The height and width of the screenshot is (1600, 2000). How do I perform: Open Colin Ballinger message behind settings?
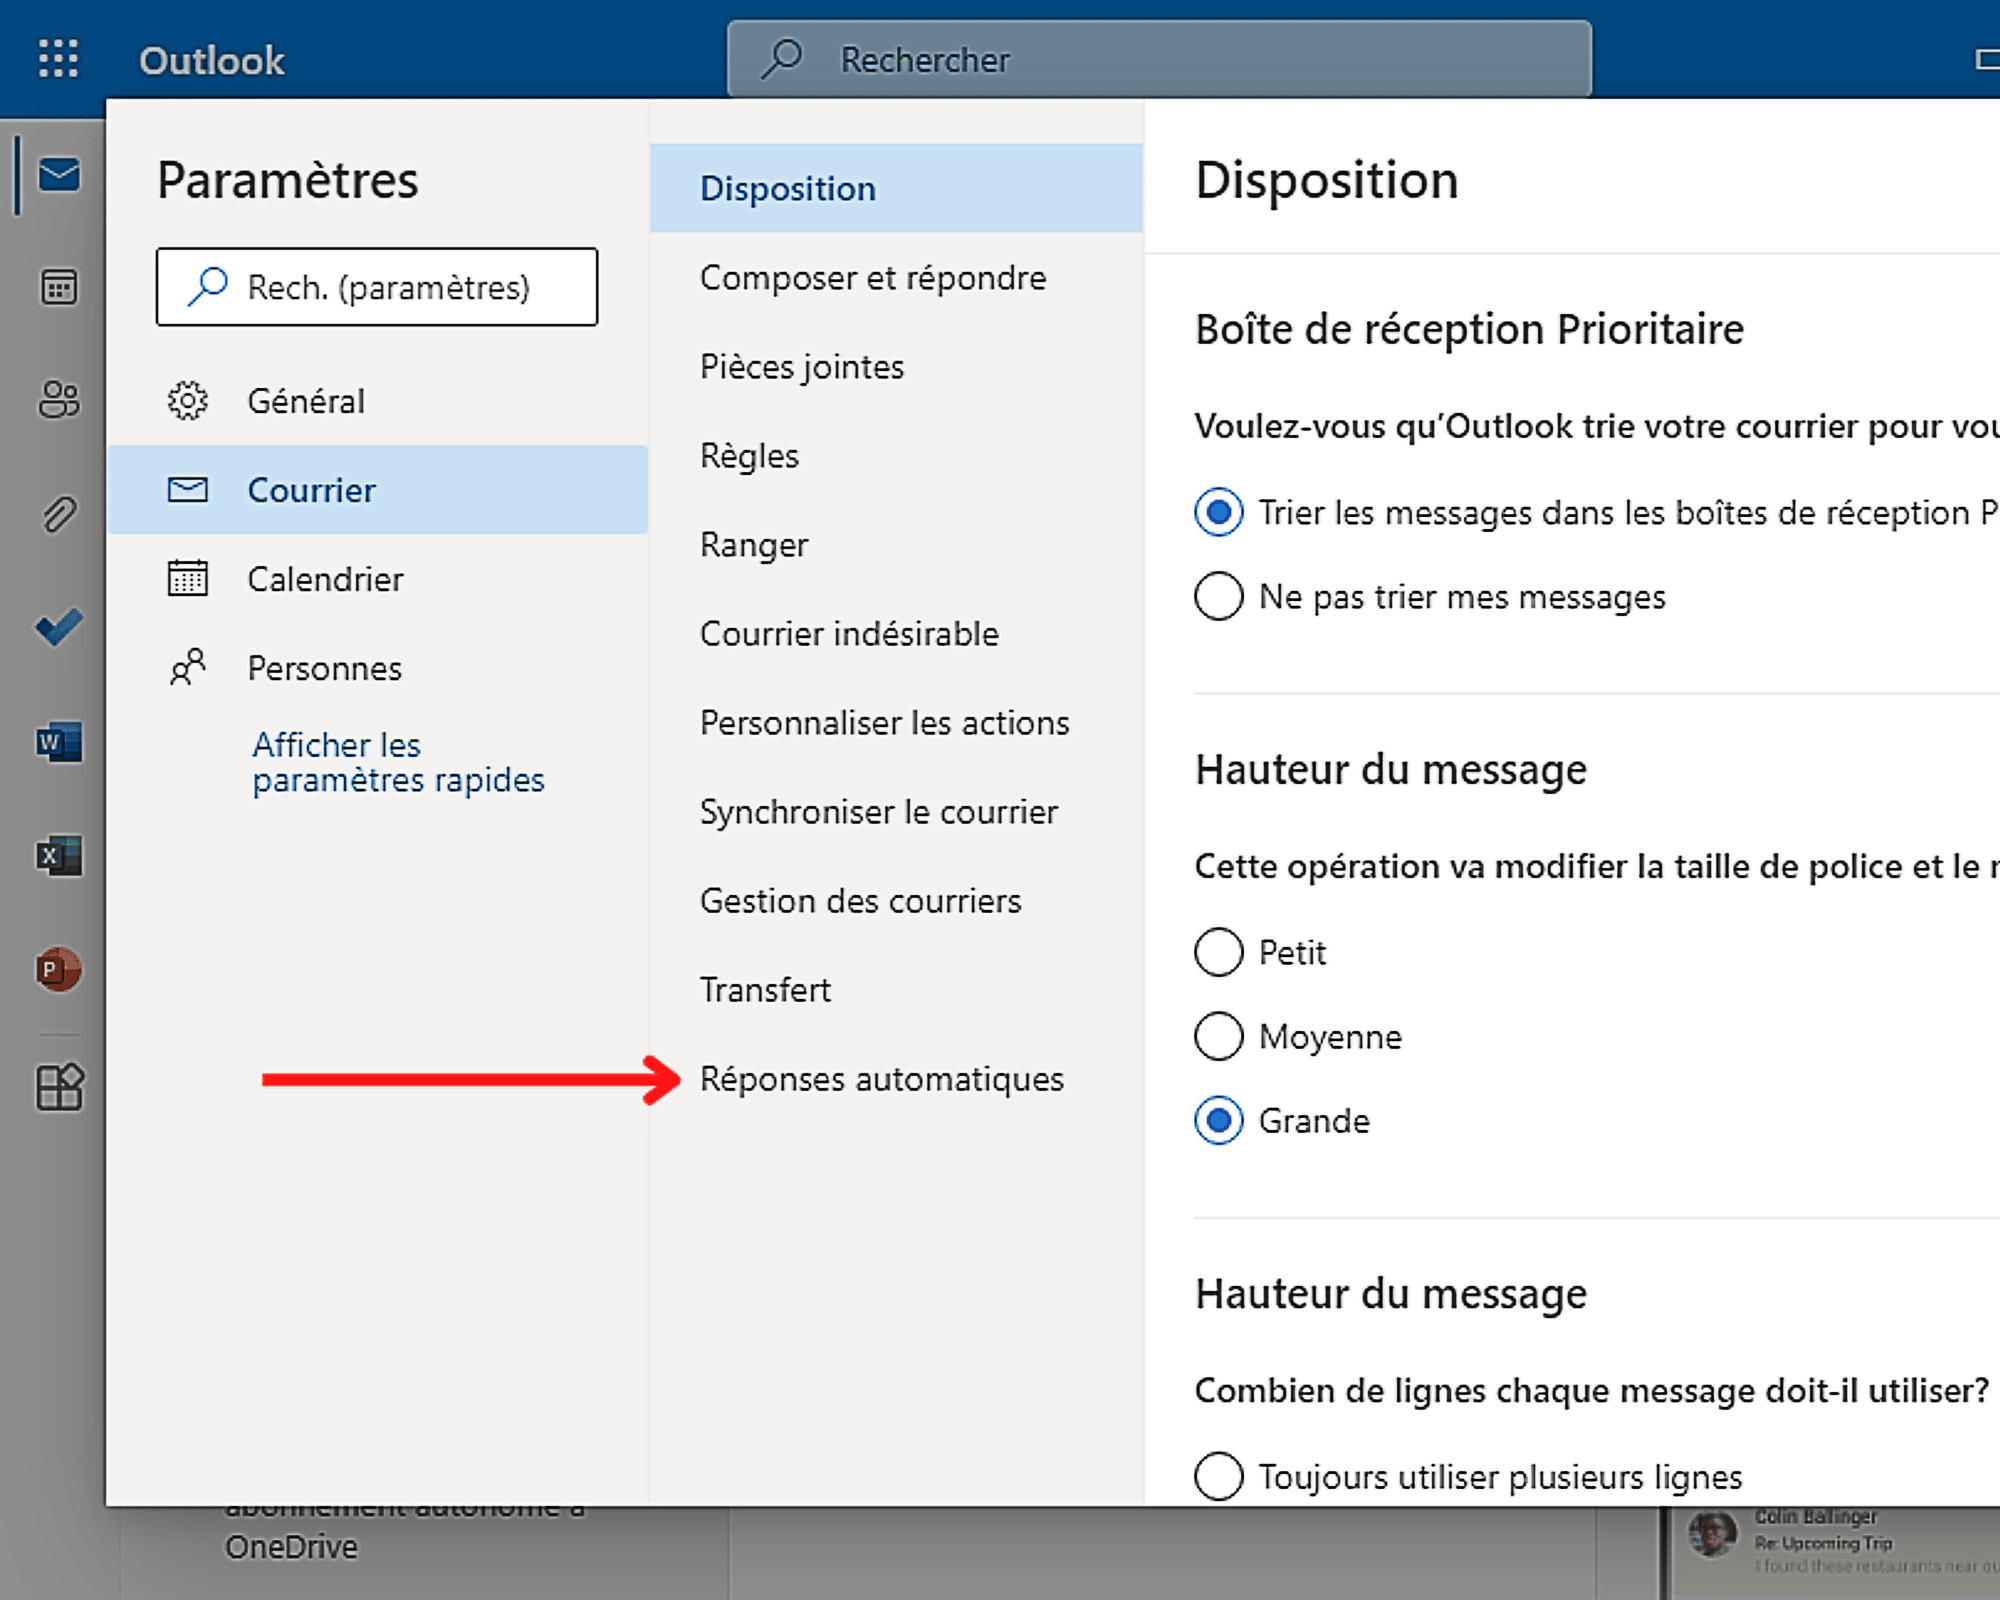click(x=1835, y=1541)
